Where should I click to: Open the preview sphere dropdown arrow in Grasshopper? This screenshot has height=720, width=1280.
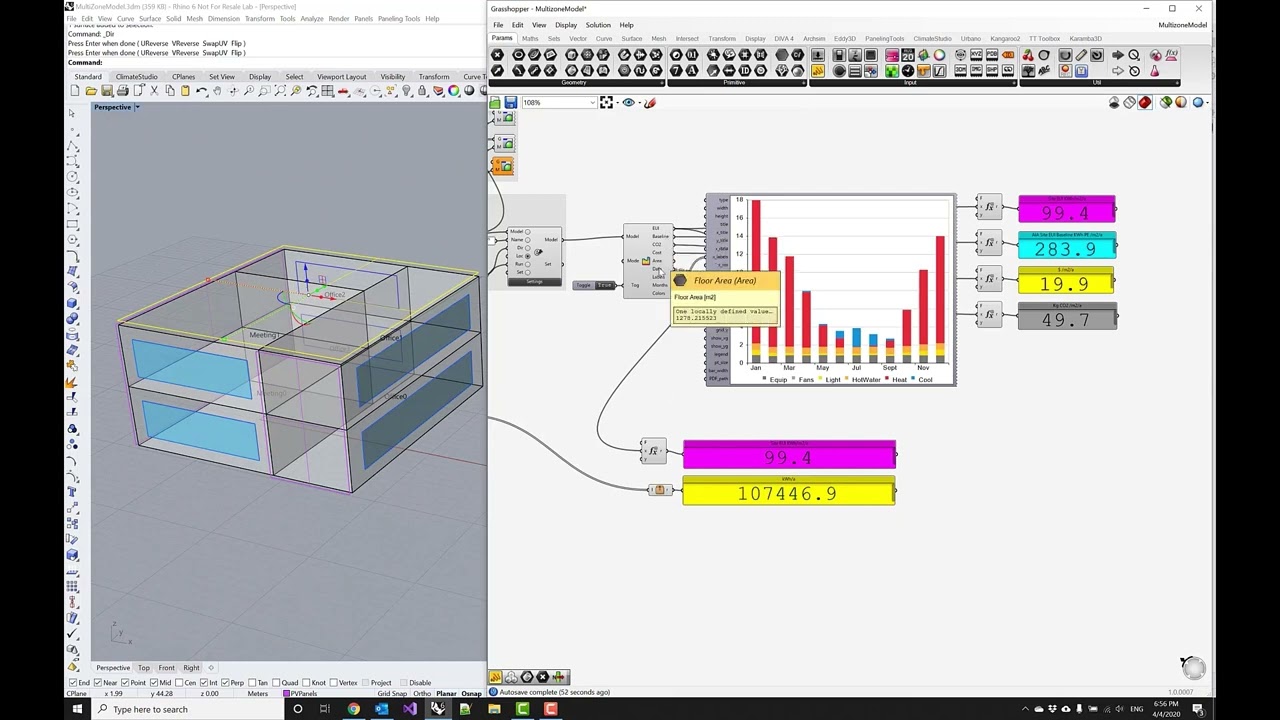click(1208, 103)
